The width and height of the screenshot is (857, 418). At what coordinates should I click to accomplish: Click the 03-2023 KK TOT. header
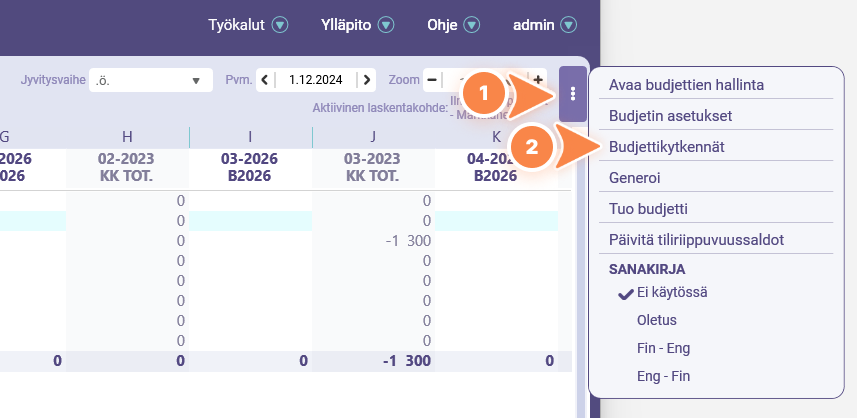(x=372, y=167)
